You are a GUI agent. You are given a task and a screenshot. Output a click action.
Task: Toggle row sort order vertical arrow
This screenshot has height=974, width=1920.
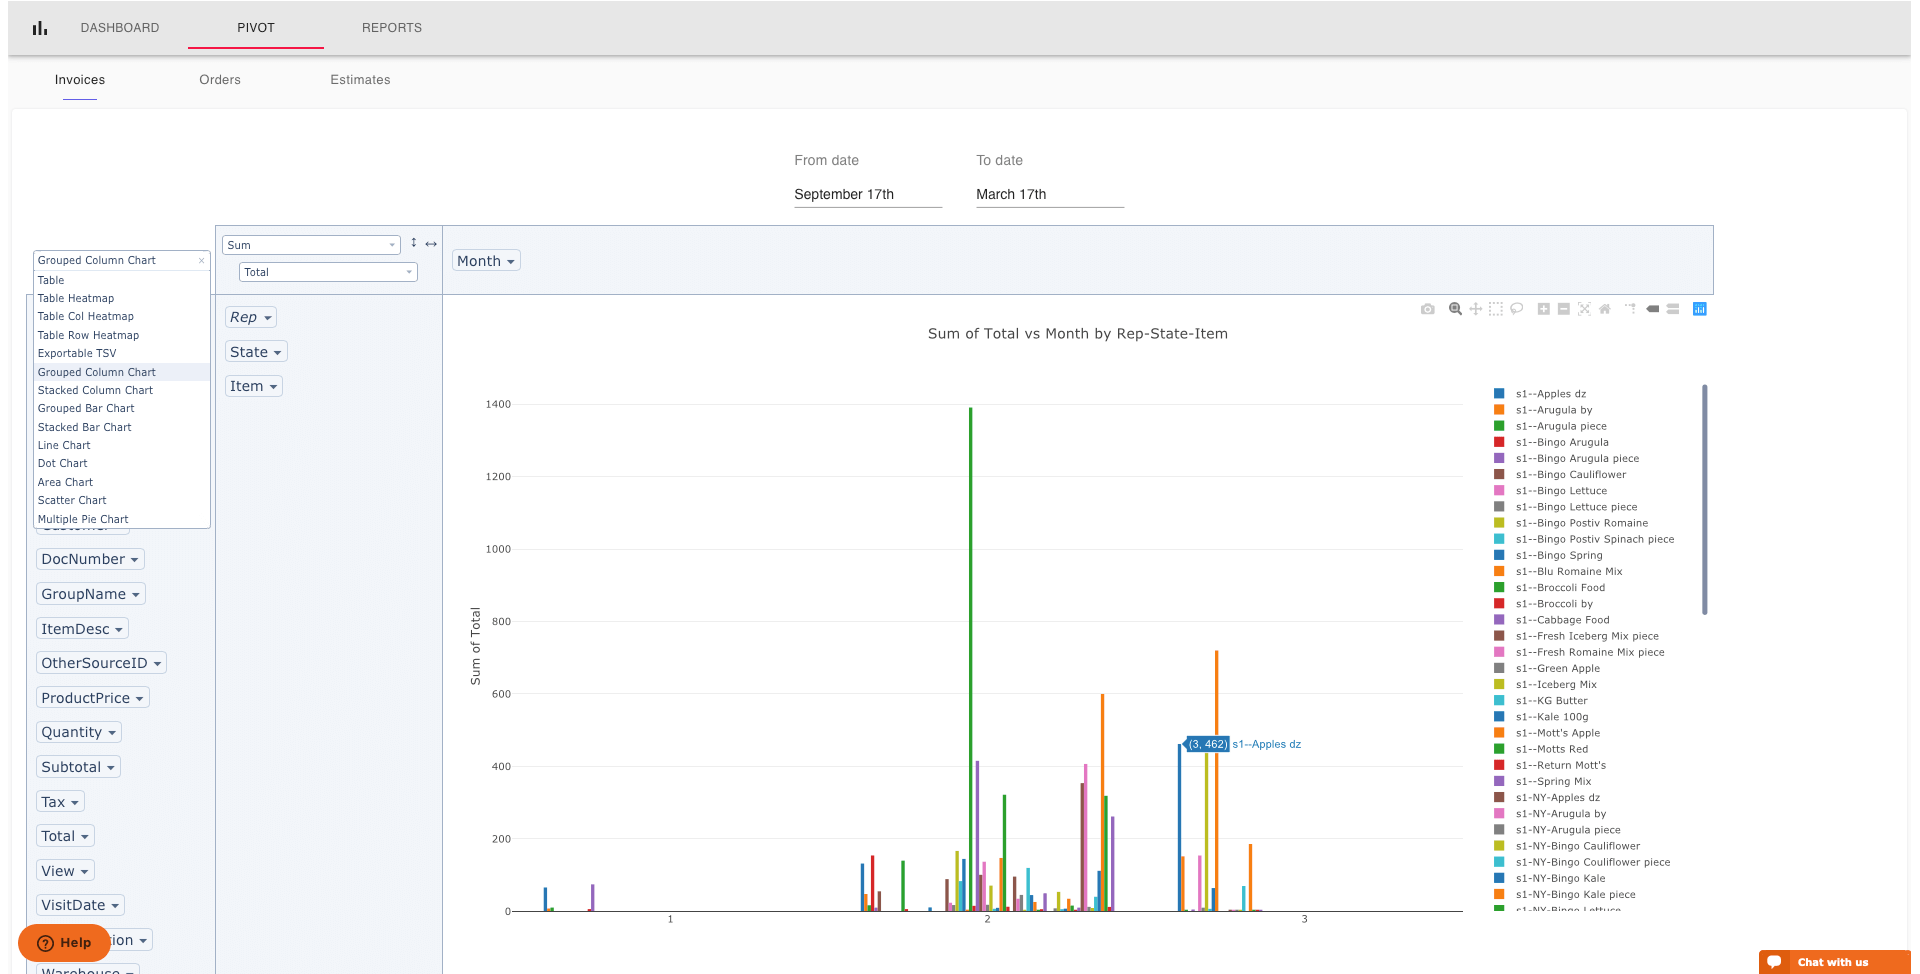(x=413, y=243)
